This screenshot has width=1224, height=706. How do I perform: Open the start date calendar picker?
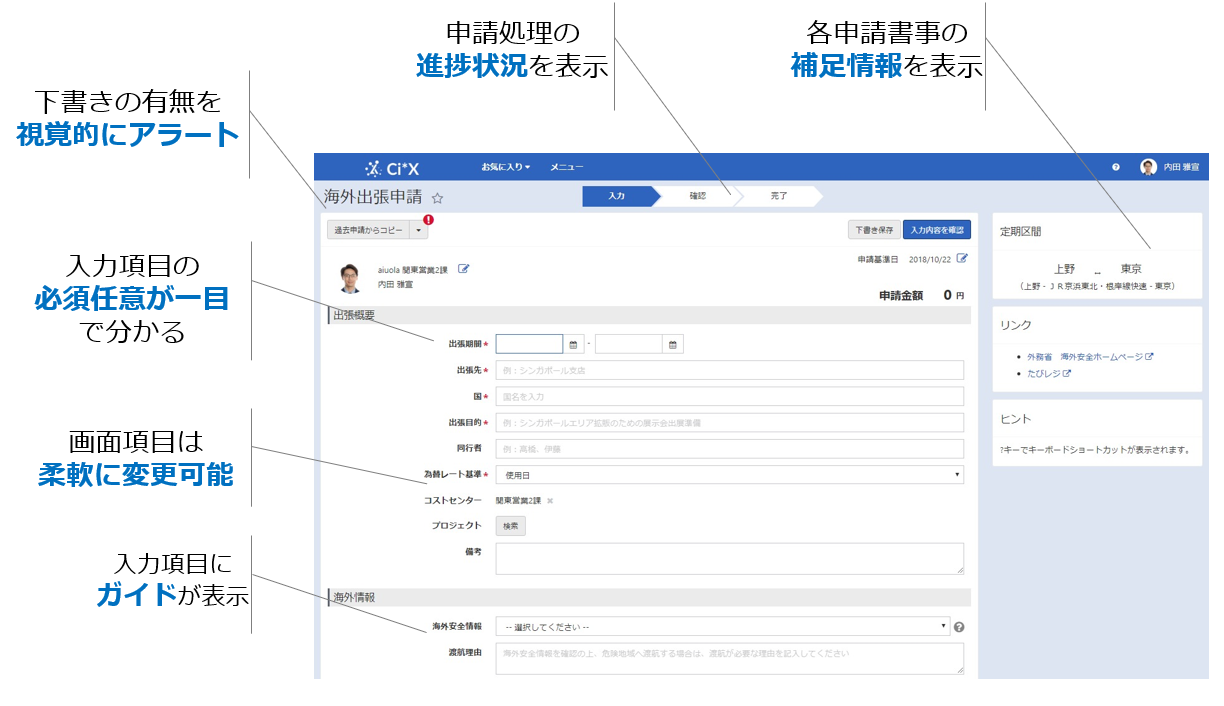[x=574, y=345]
